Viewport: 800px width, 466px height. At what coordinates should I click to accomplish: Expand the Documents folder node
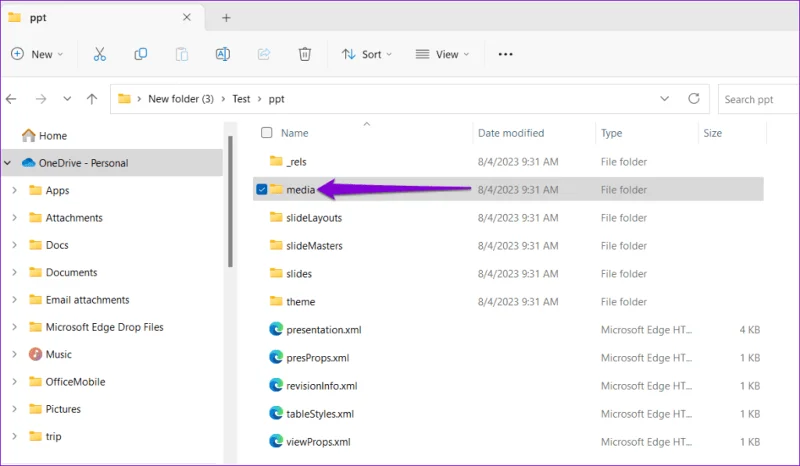14,272
